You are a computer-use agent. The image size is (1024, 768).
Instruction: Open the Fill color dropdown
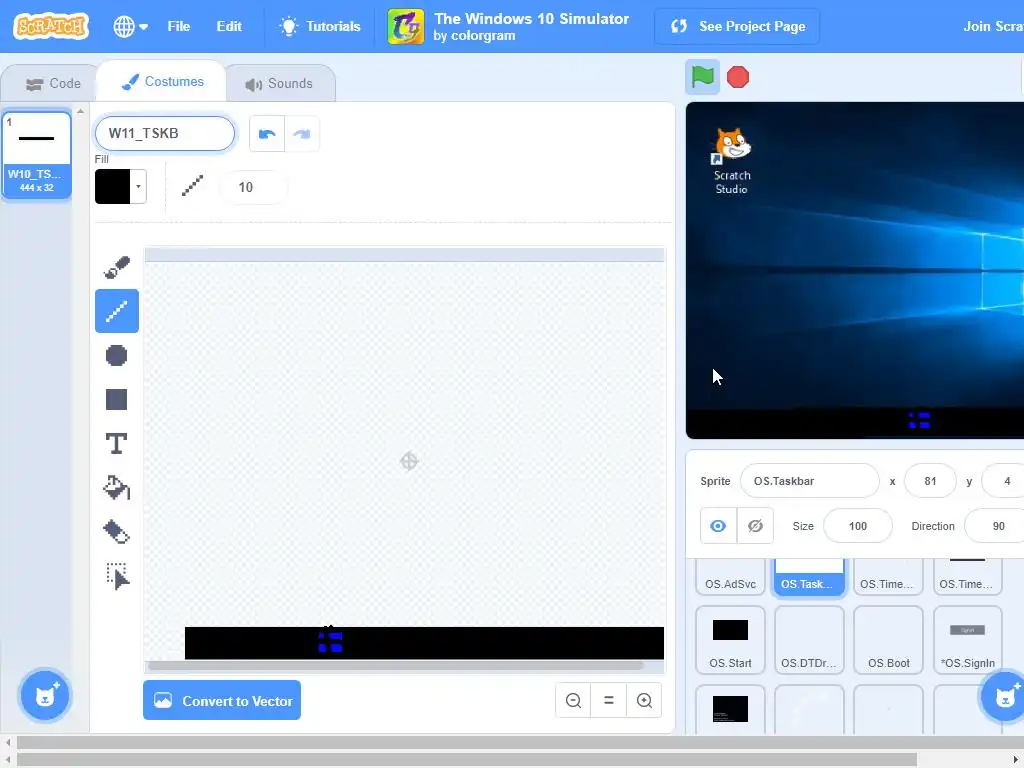pyautogui.click(x=138, y=187)
